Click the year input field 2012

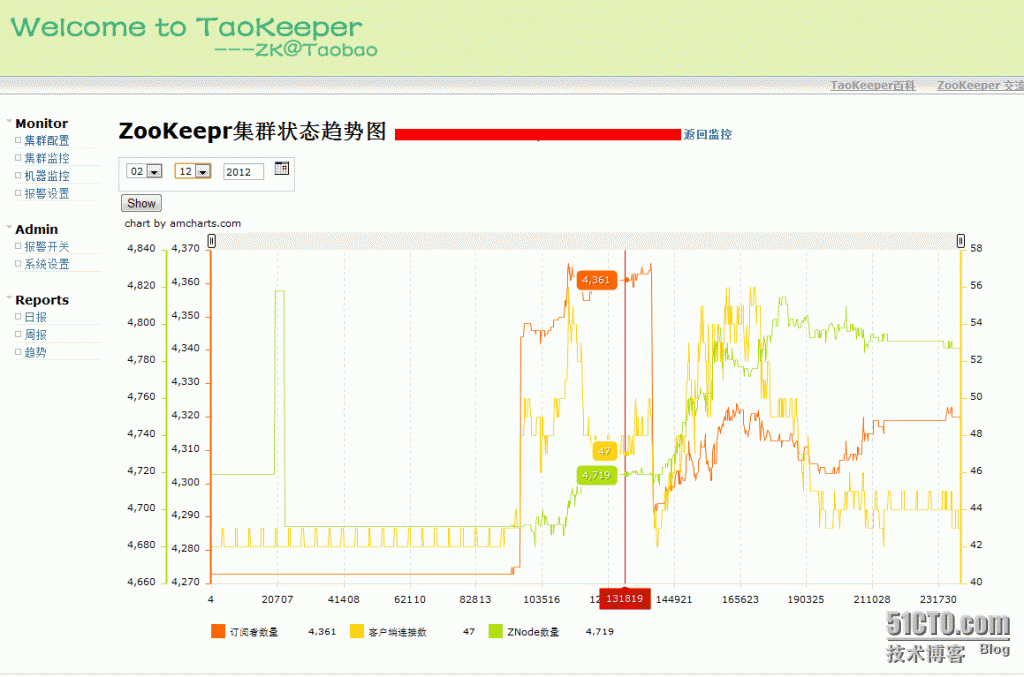click(244, 172)
